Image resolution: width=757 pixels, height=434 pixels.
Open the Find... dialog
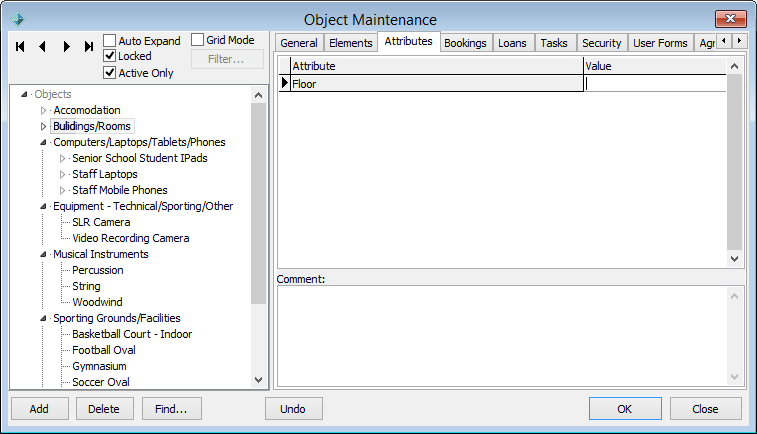(171, 409)
